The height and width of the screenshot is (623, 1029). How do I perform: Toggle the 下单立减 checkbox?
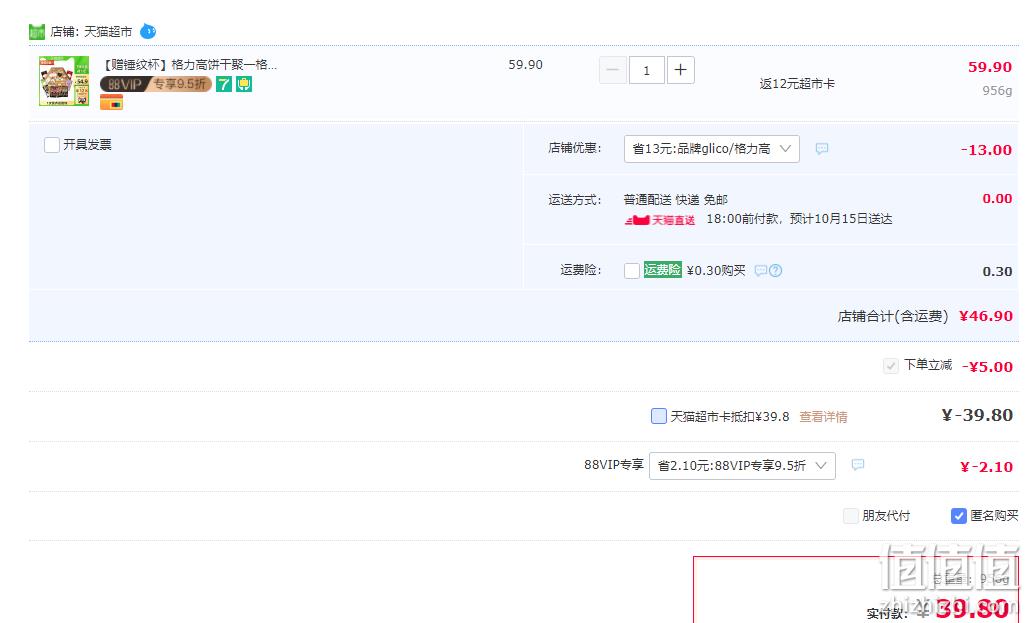[891, 366]
